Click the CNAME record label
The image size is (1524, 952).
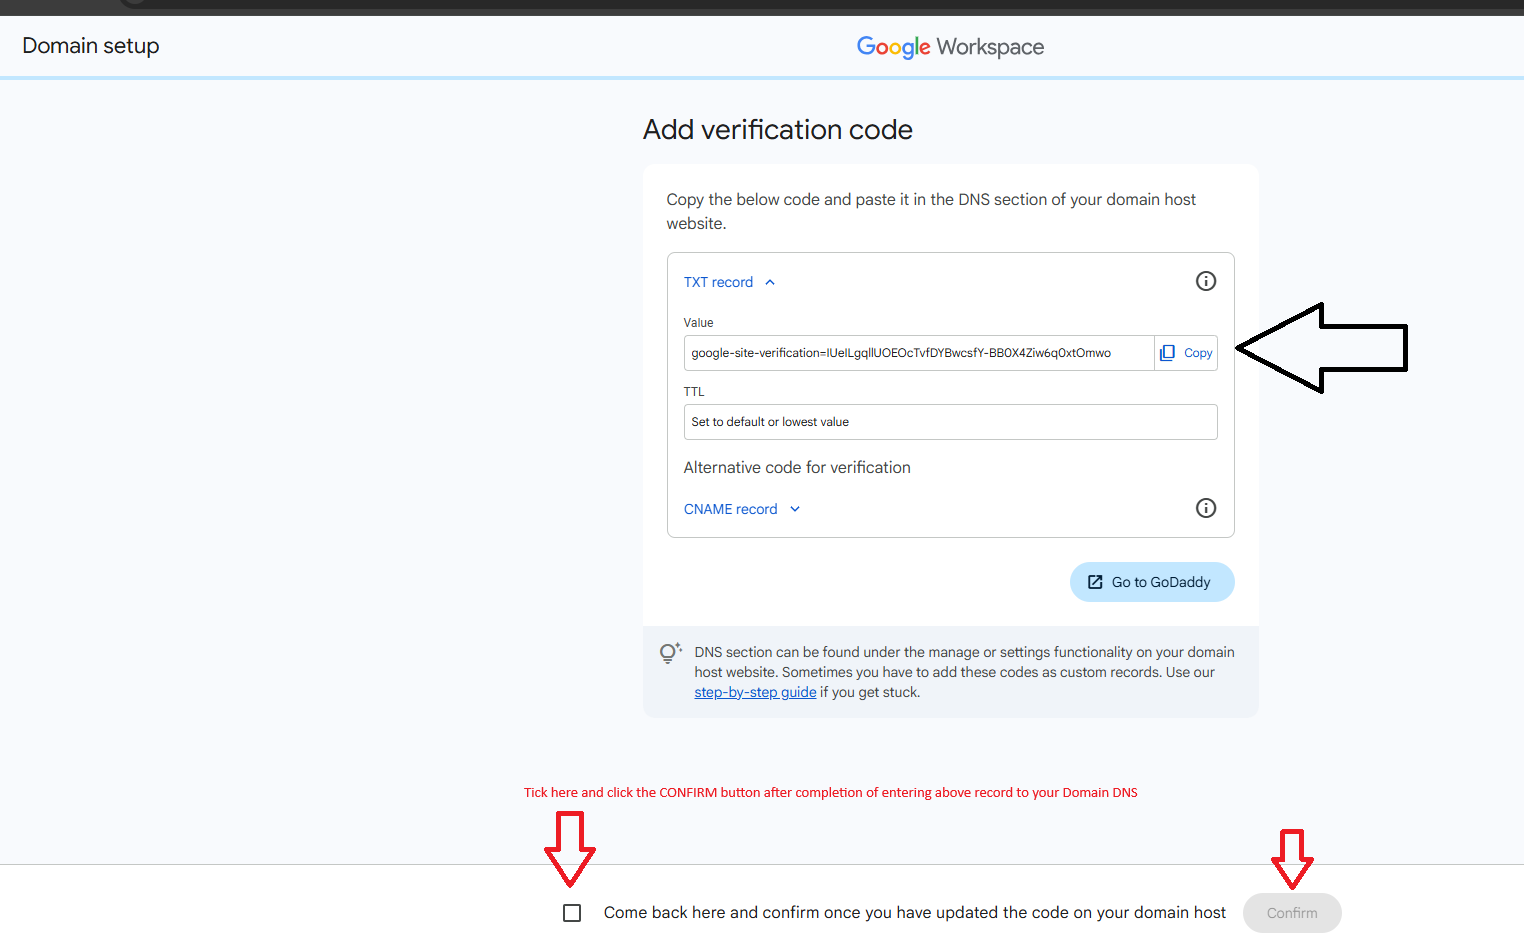click(x=730, y=509)
